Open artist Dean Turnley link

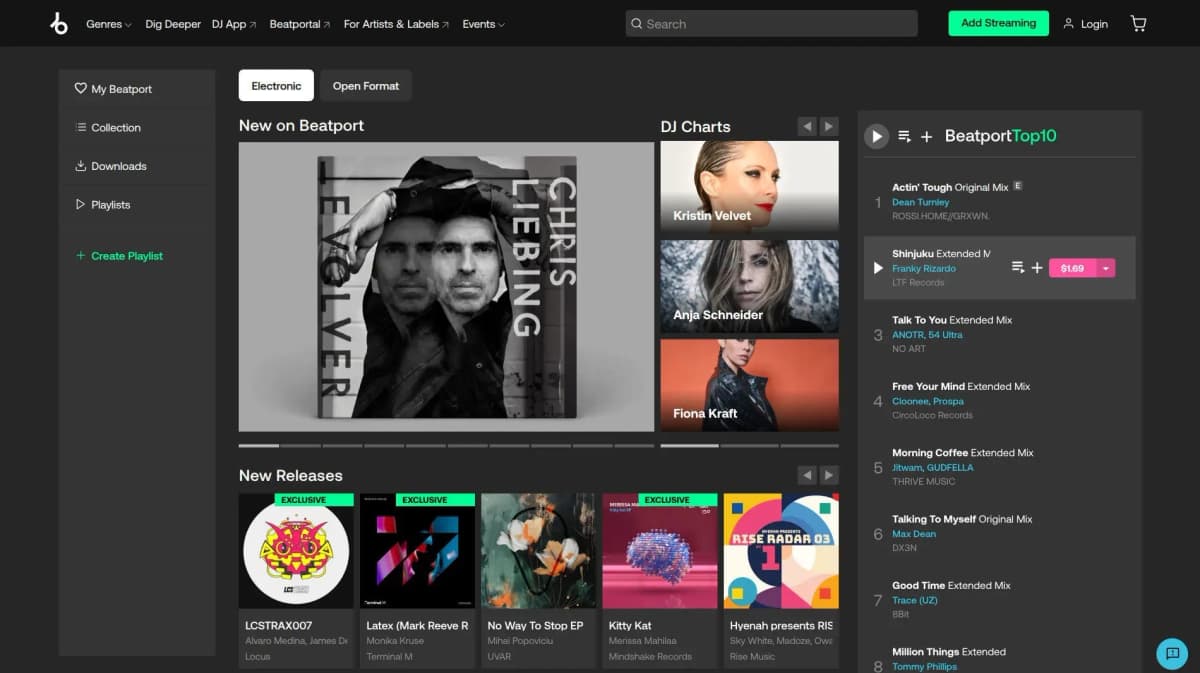pos(921,202)
